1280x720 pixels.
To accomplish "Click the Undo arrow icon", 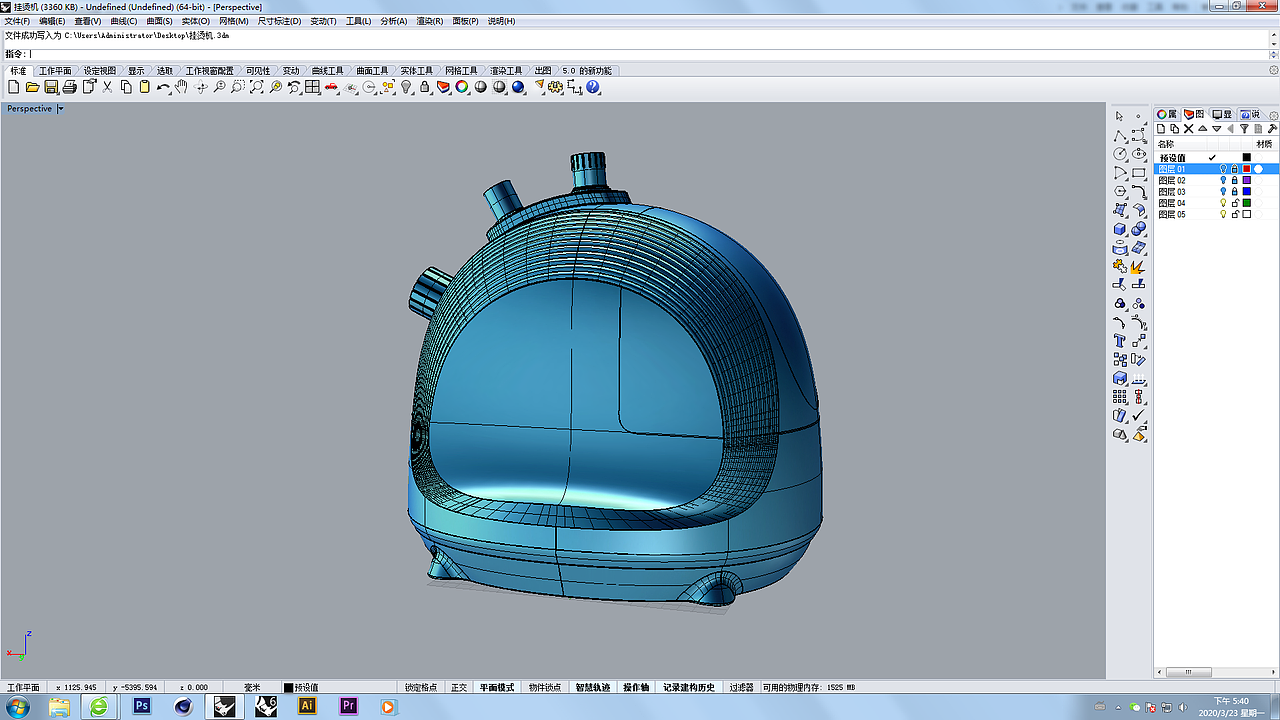I will point(162,88).
